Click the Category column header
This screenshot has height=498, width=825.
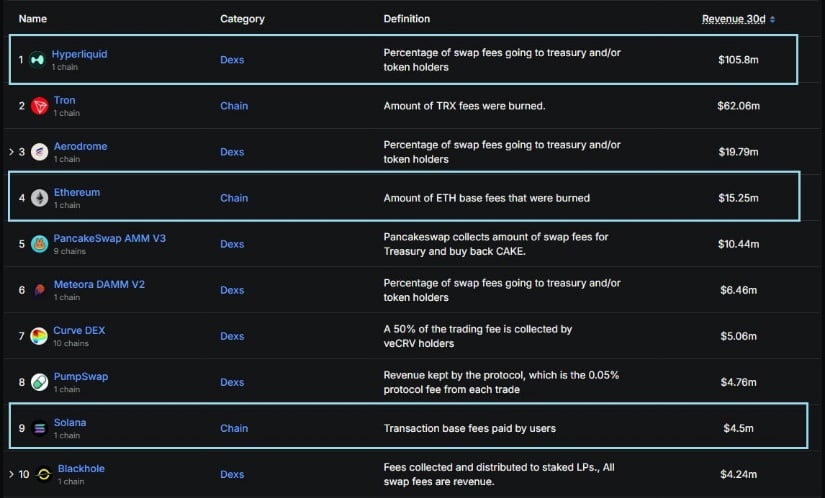[242, 19]
